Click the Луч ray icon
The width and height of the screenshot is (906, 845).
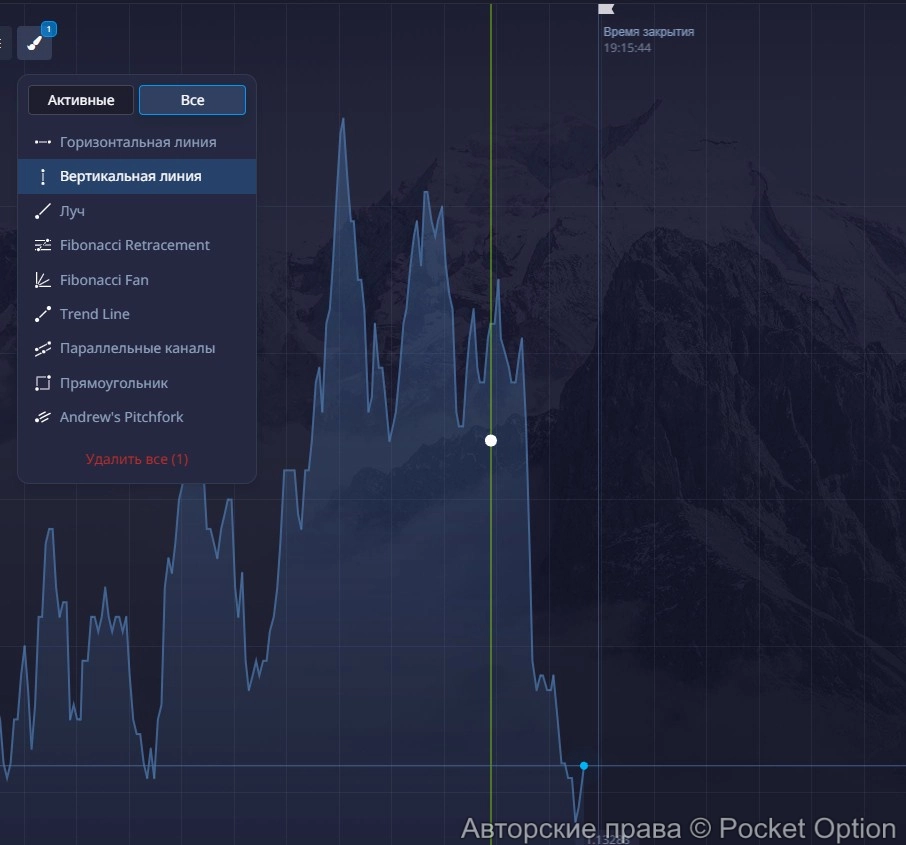(42, 212)
